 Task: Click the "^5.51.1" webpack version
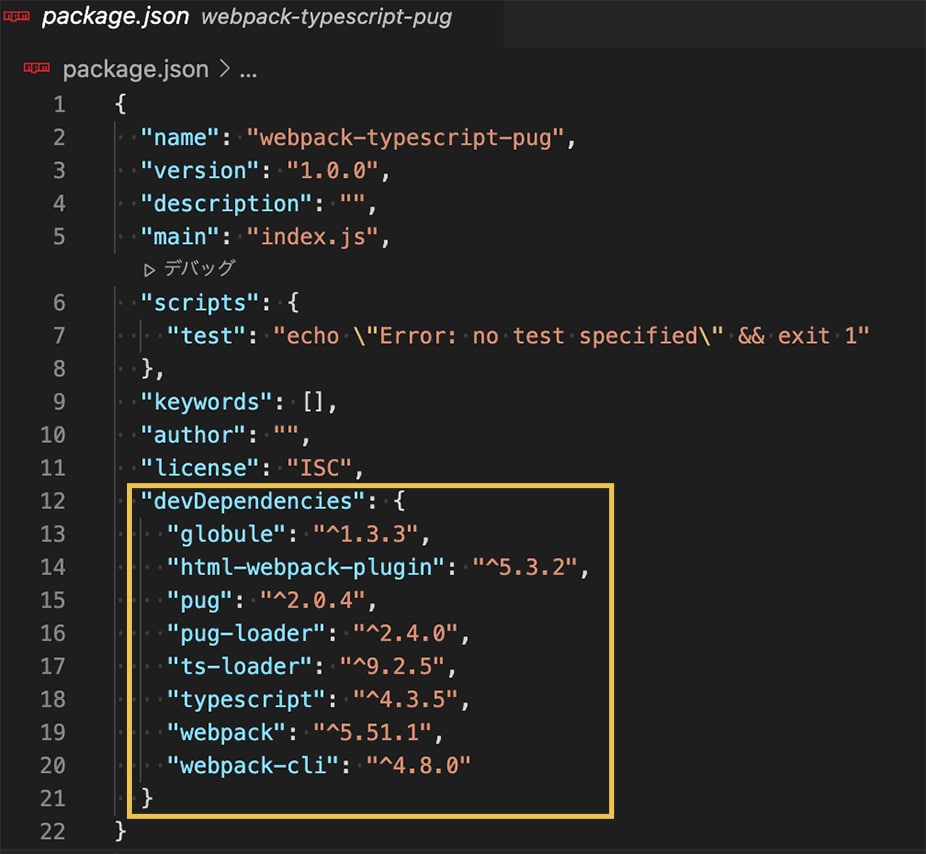click(372, 733)
